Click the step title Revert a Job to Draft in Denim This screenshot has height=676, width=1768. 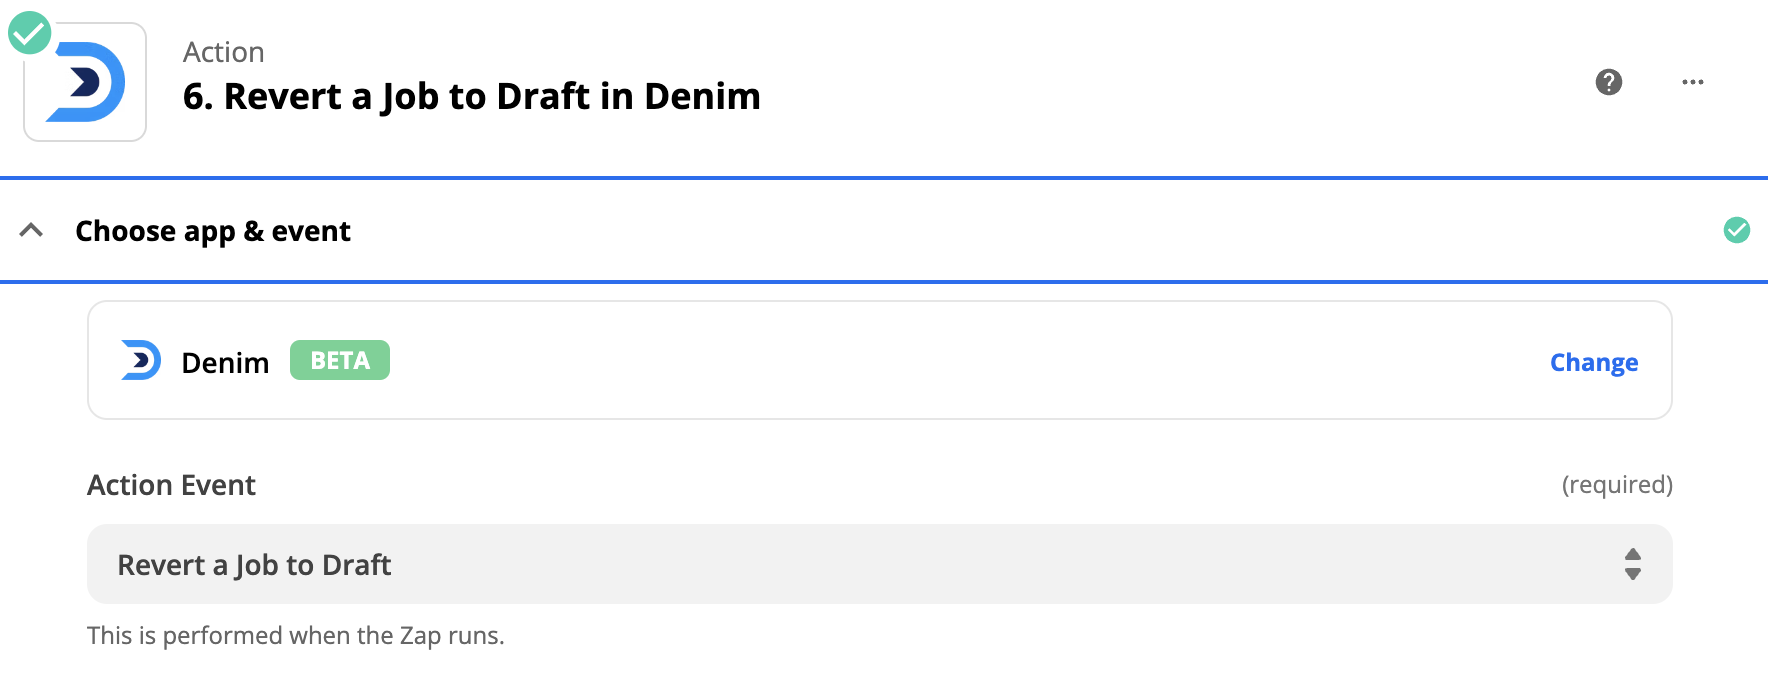[490, 97]
